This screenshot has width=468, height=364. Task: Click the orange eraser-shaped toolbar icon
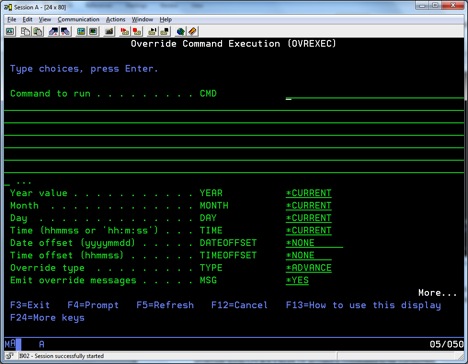pos(192,32)
